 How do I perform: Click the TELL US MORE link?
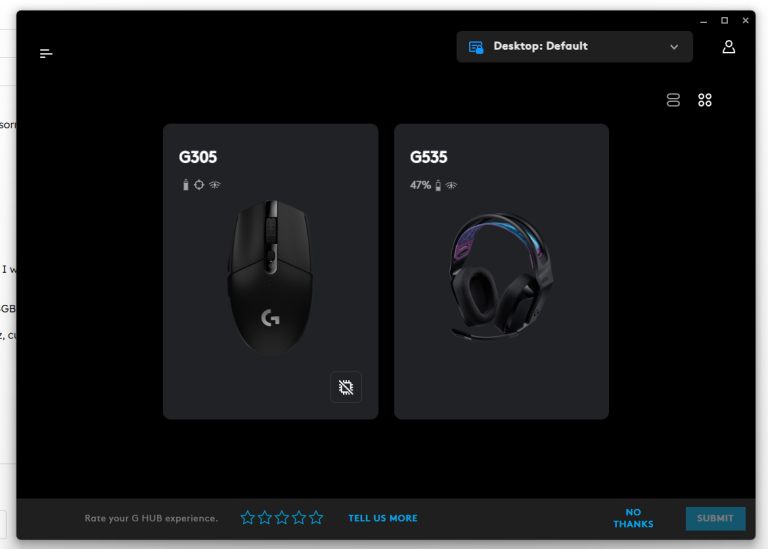click(x=383, y=518)
